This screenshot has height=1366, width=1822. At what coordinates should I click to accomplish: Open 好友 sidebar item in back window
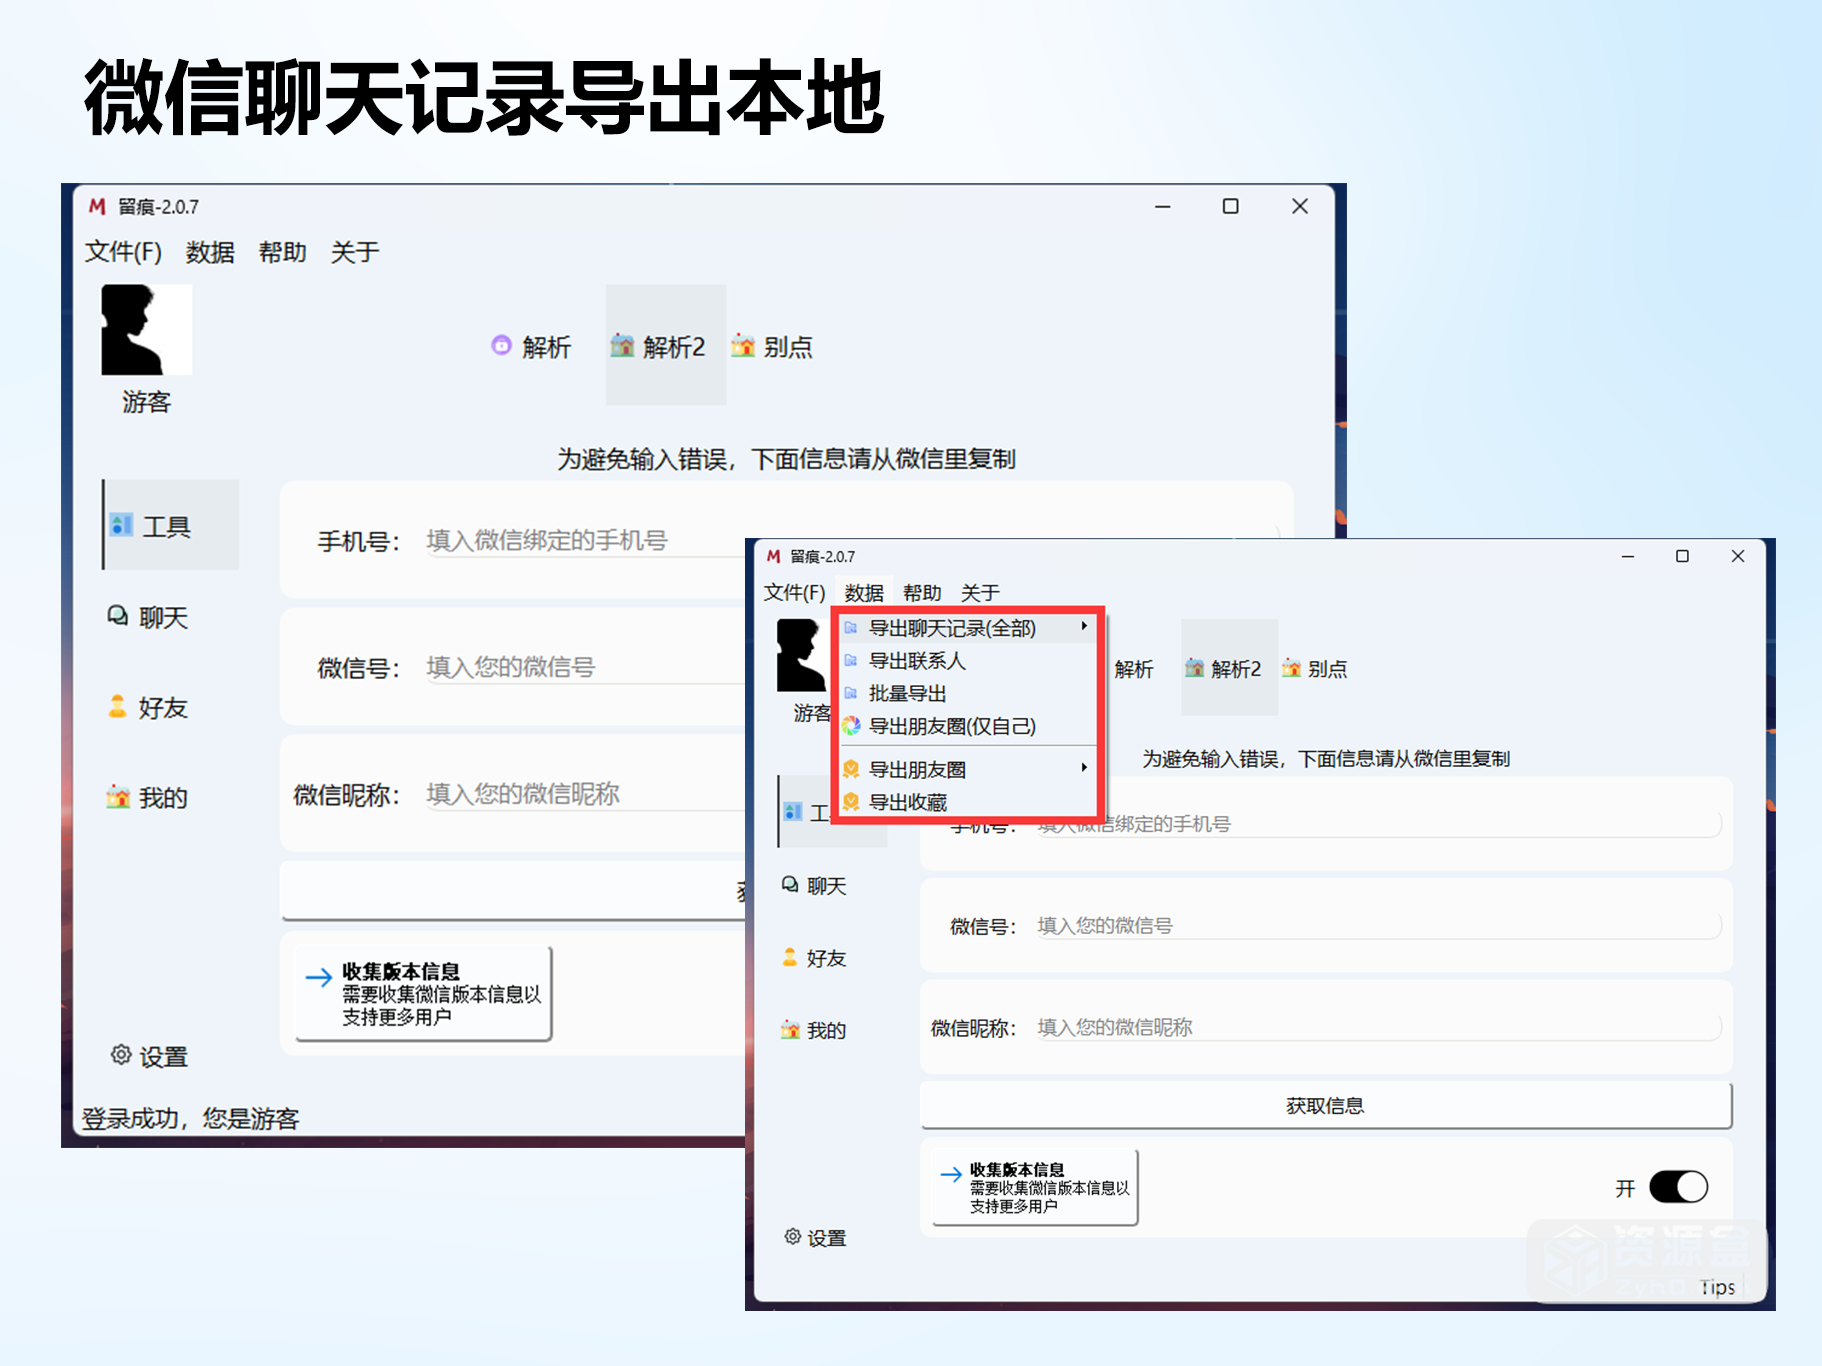(x=149, y=707)
